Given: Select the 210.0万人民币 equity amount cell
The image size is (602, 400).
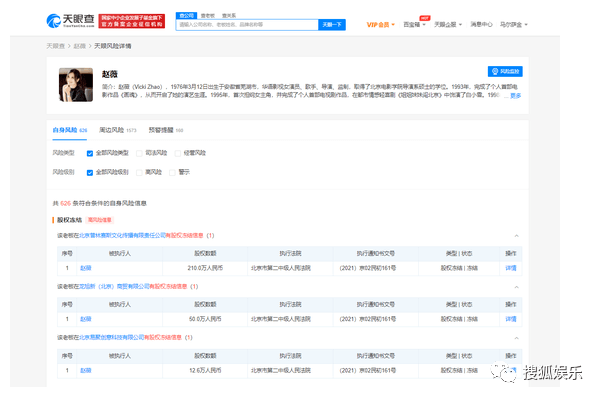Looking at the screenshot, I should (205, 268).
